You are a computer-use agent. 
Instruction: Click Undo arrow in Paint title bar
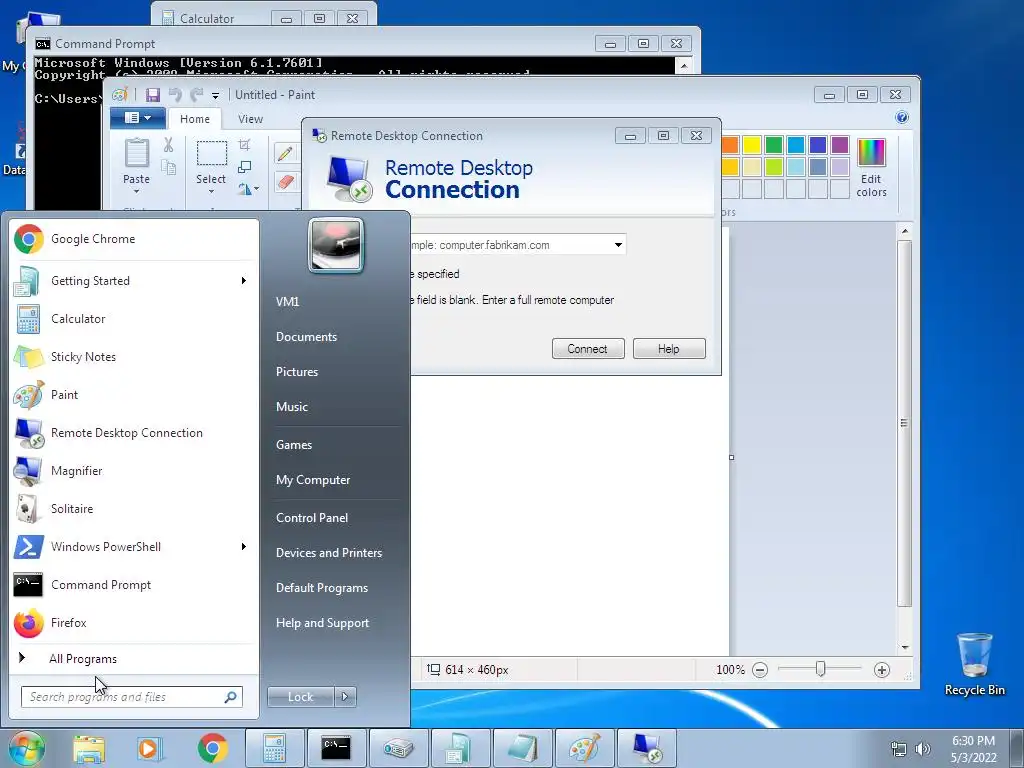(x=175, y=95)
